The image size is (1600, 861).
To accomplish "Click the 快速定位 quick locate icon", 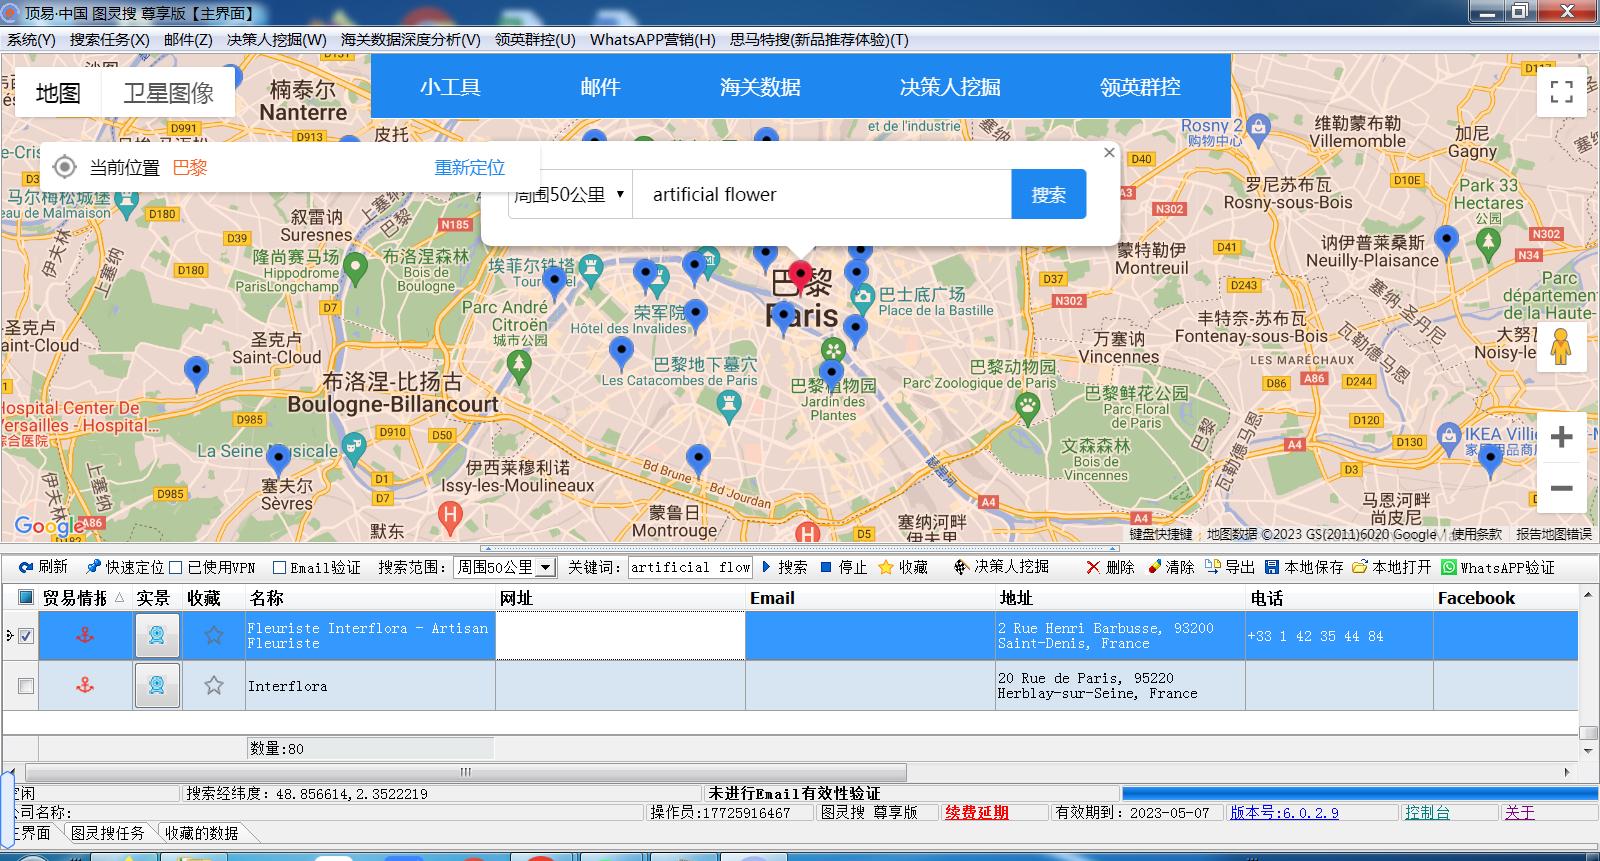I will tap(94, 567).
